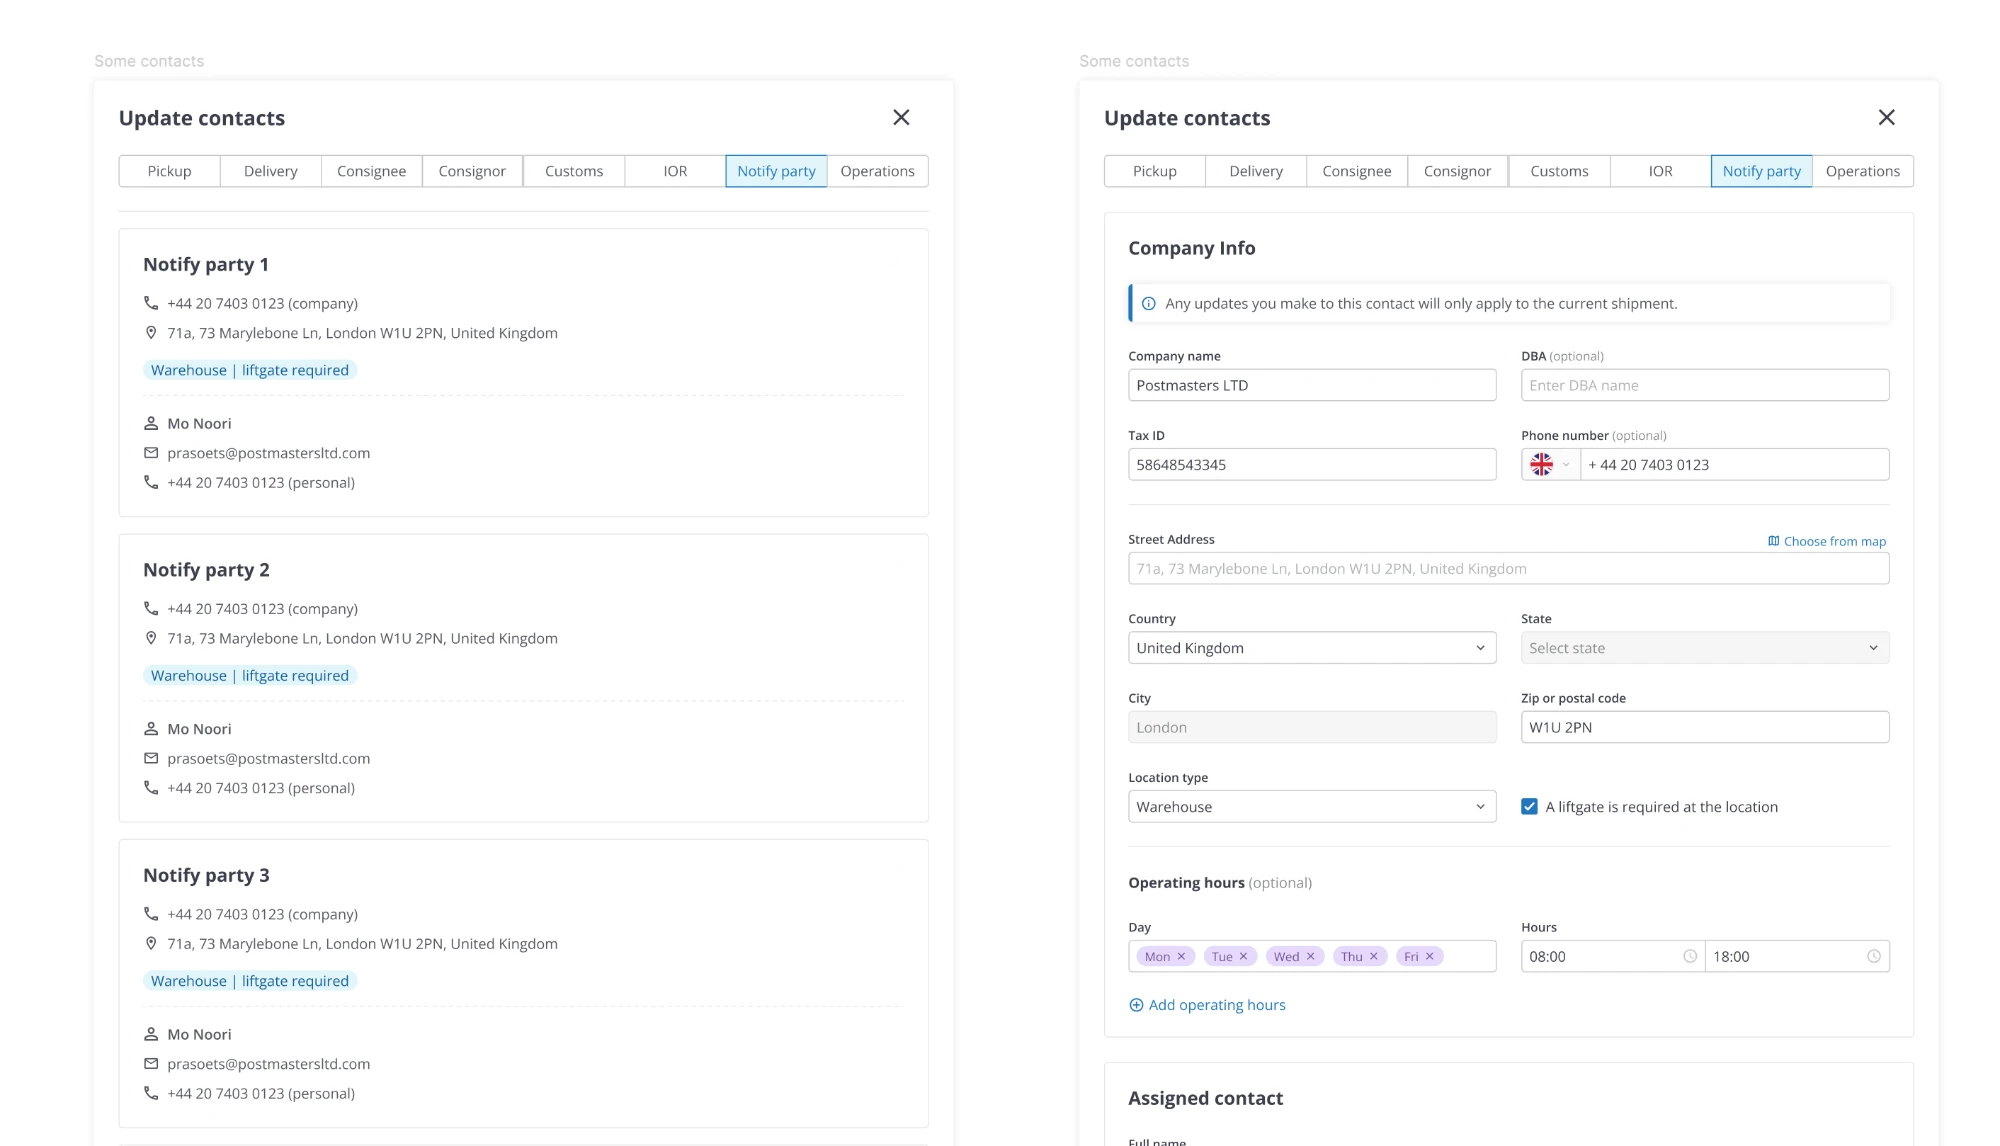
Task: Click the UK flag country code selector
Action: click(1551, 464)
